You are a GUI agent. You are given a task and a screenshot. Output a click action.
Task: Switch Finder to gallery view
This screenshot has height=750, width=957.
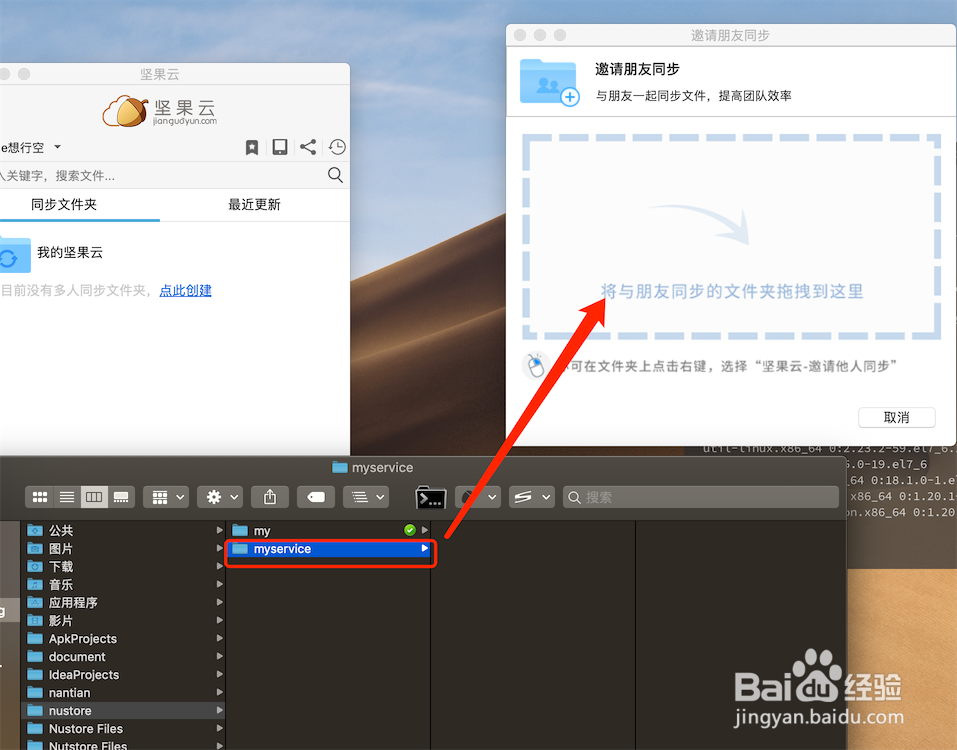pos(121,497)
